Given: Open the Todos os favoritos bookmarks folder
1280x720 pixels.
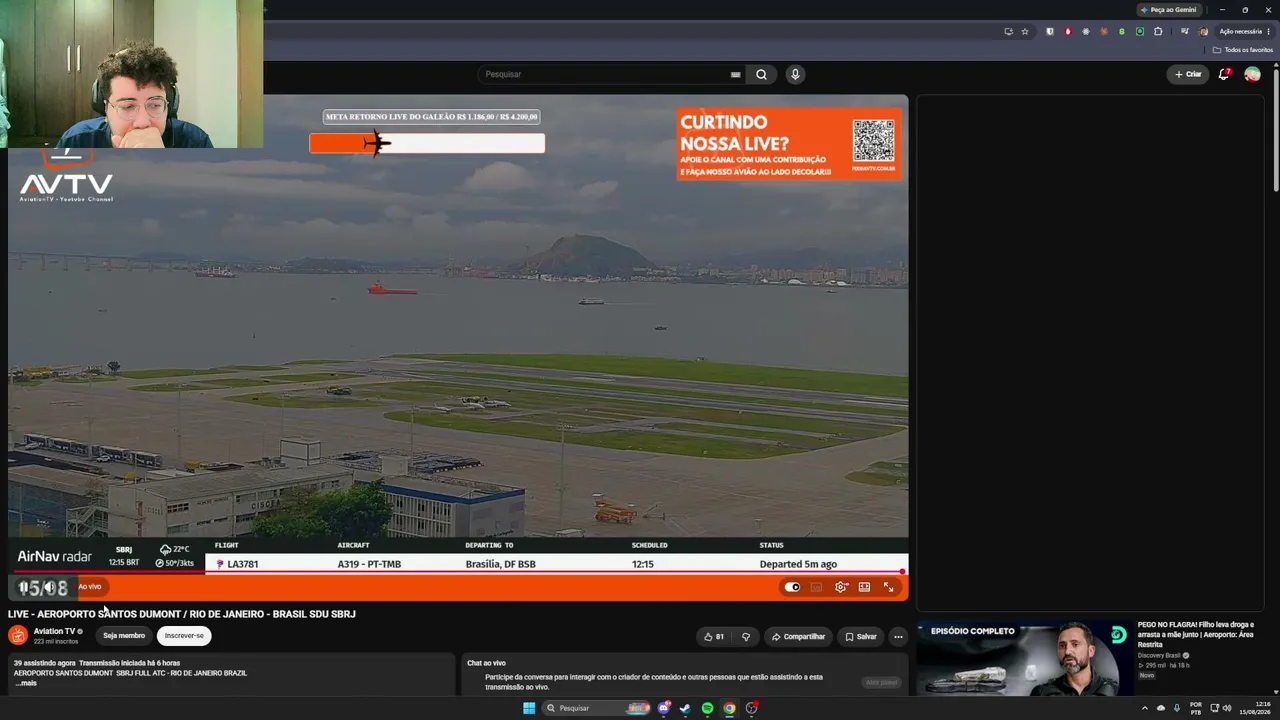Looking at the screenshot, I should (1243, 50).
